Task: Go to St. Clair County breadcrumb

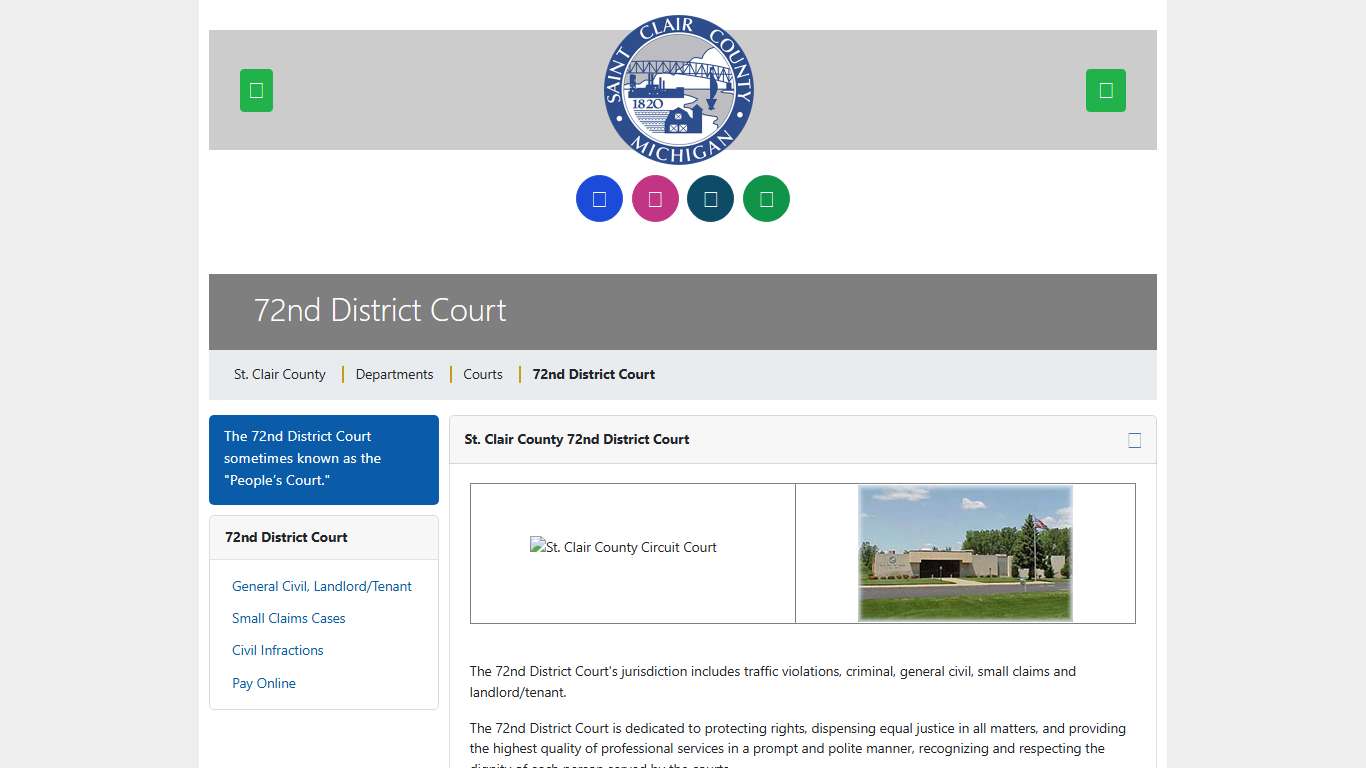Action: pos(280,374)
